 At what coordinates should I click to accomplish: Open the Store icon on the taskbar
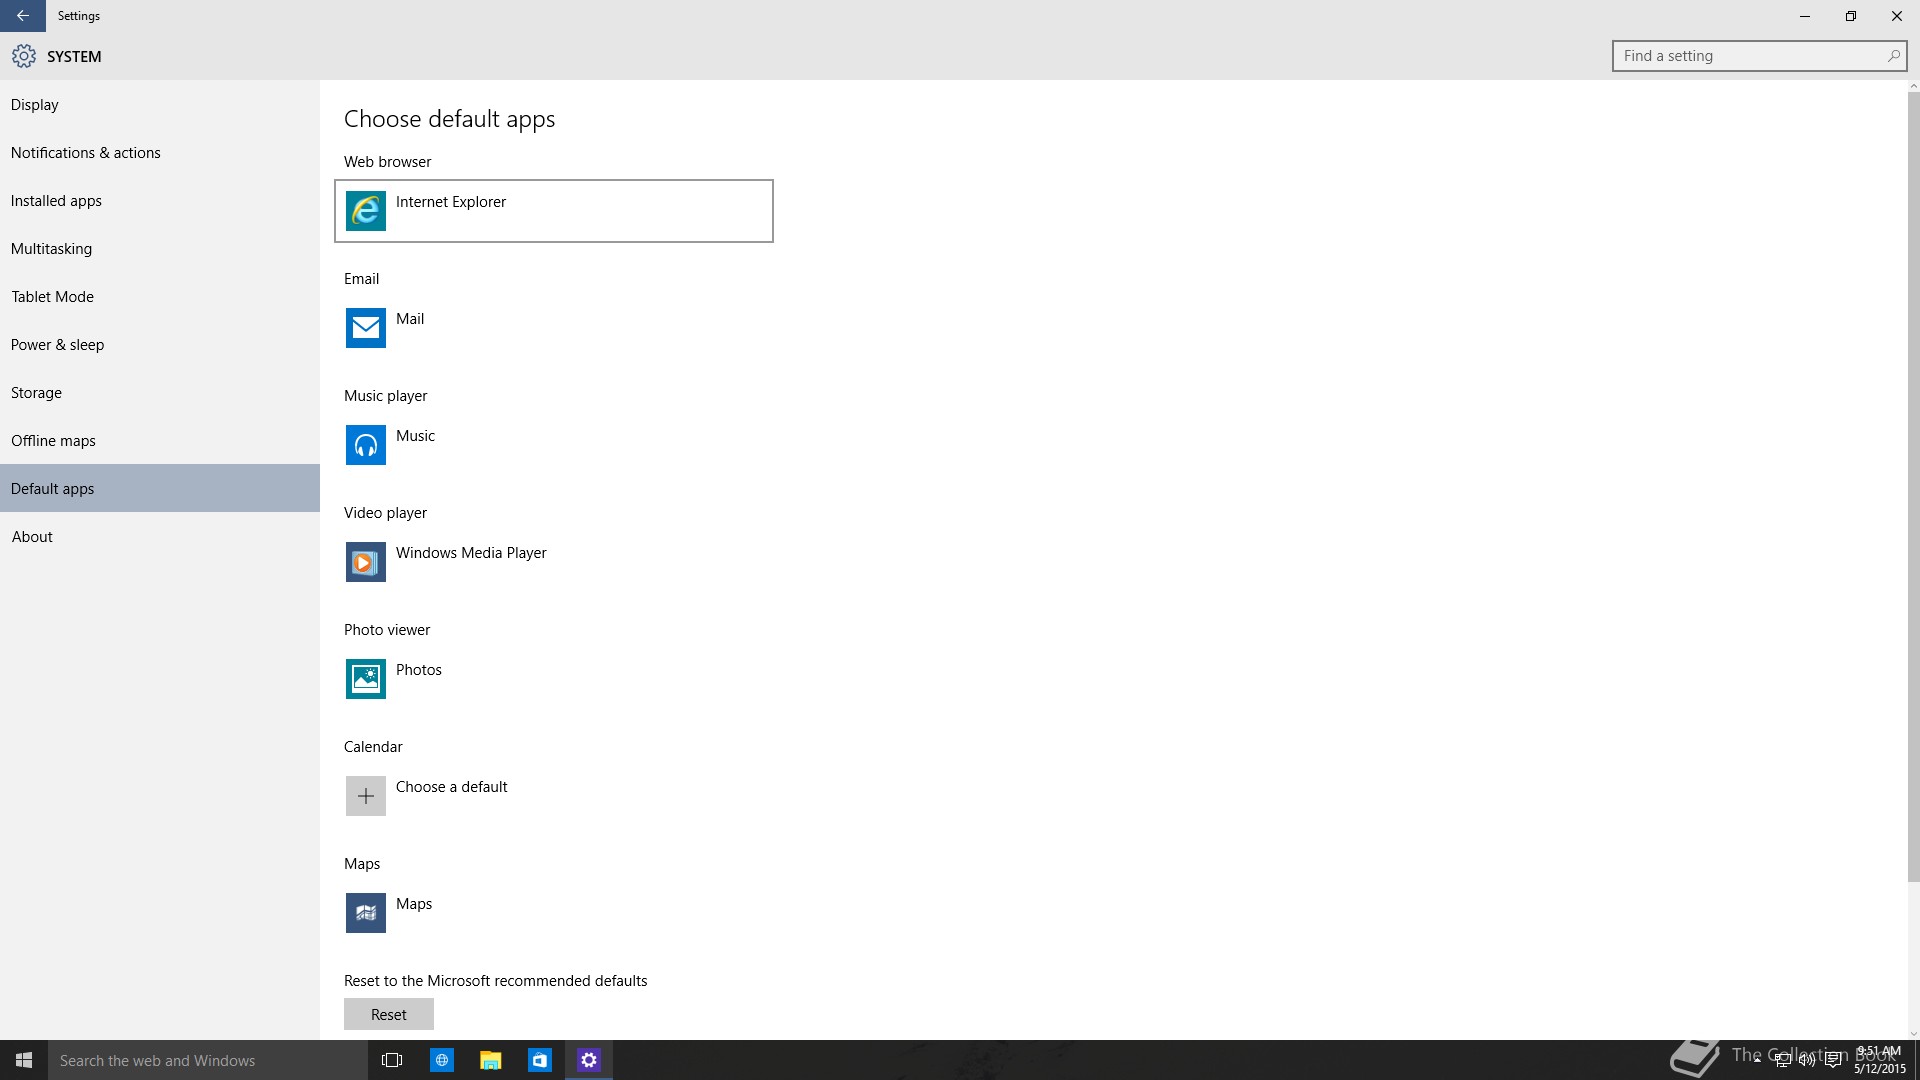539,1060
